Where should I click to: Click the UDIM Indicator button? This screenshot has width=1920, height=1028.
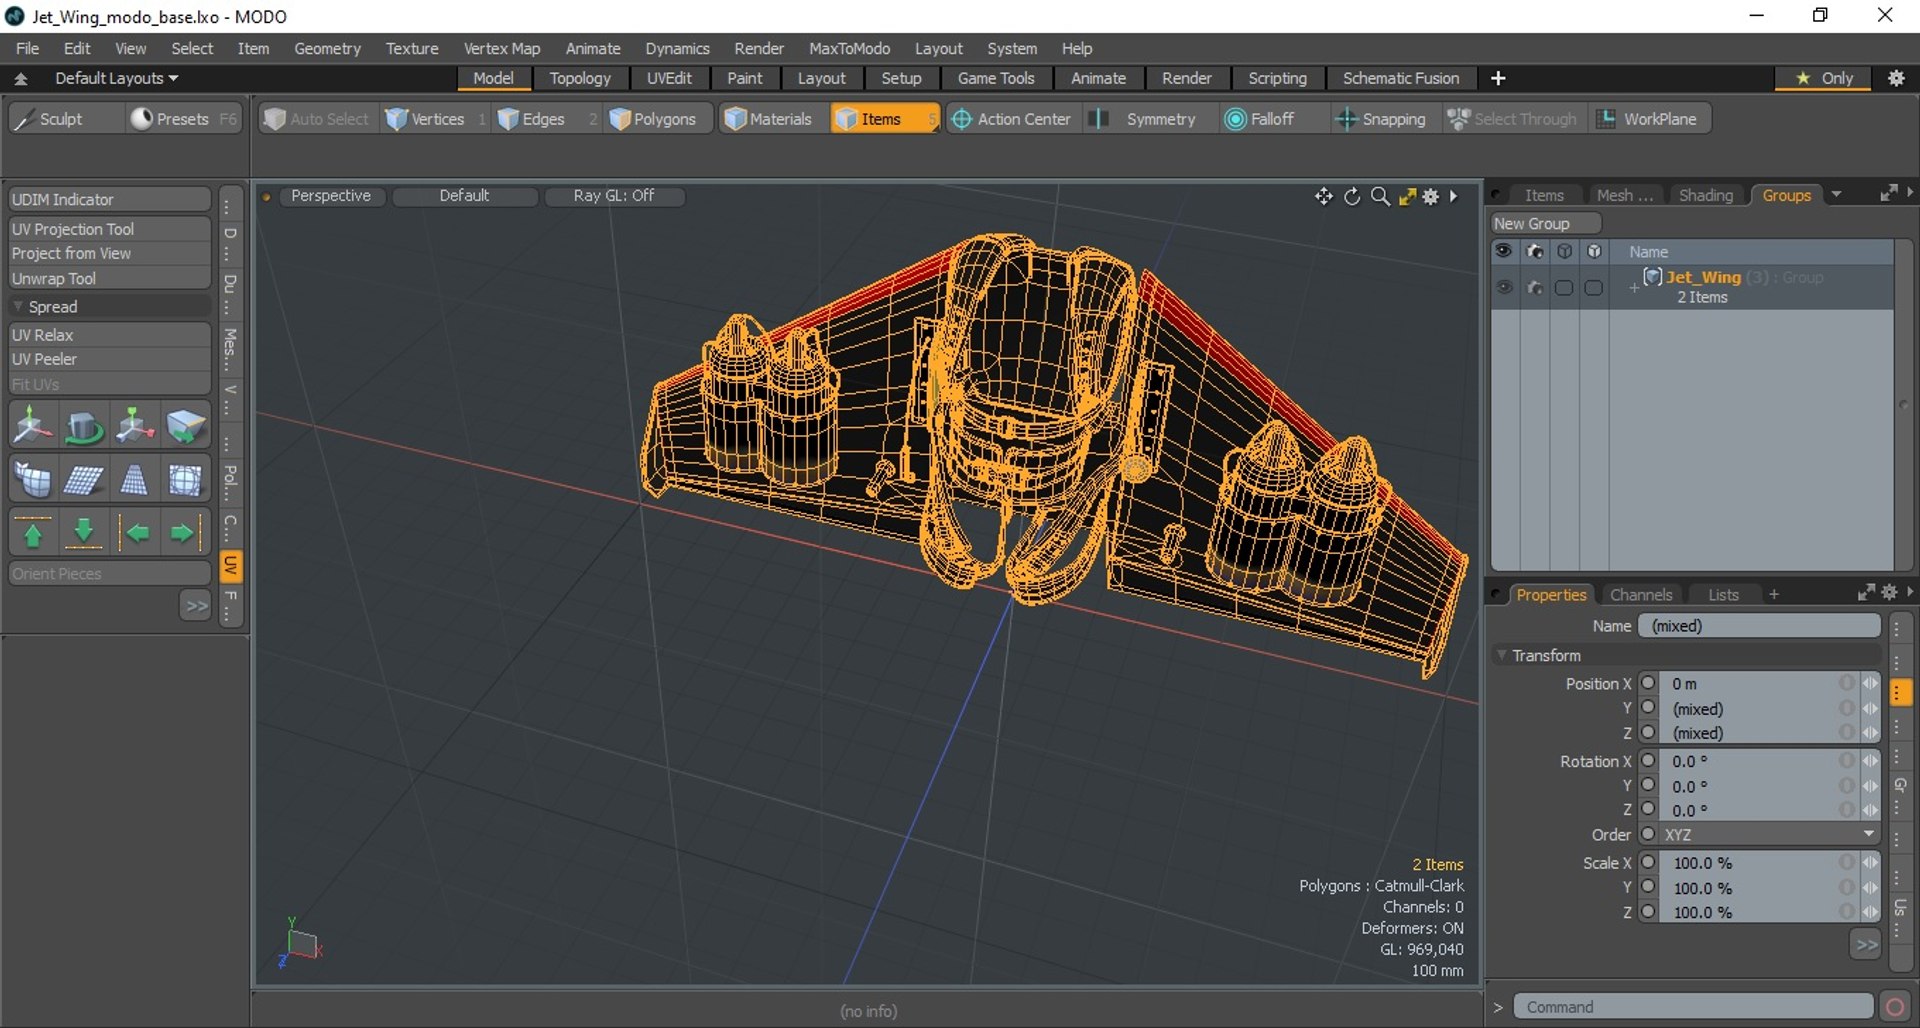[110, 200]
